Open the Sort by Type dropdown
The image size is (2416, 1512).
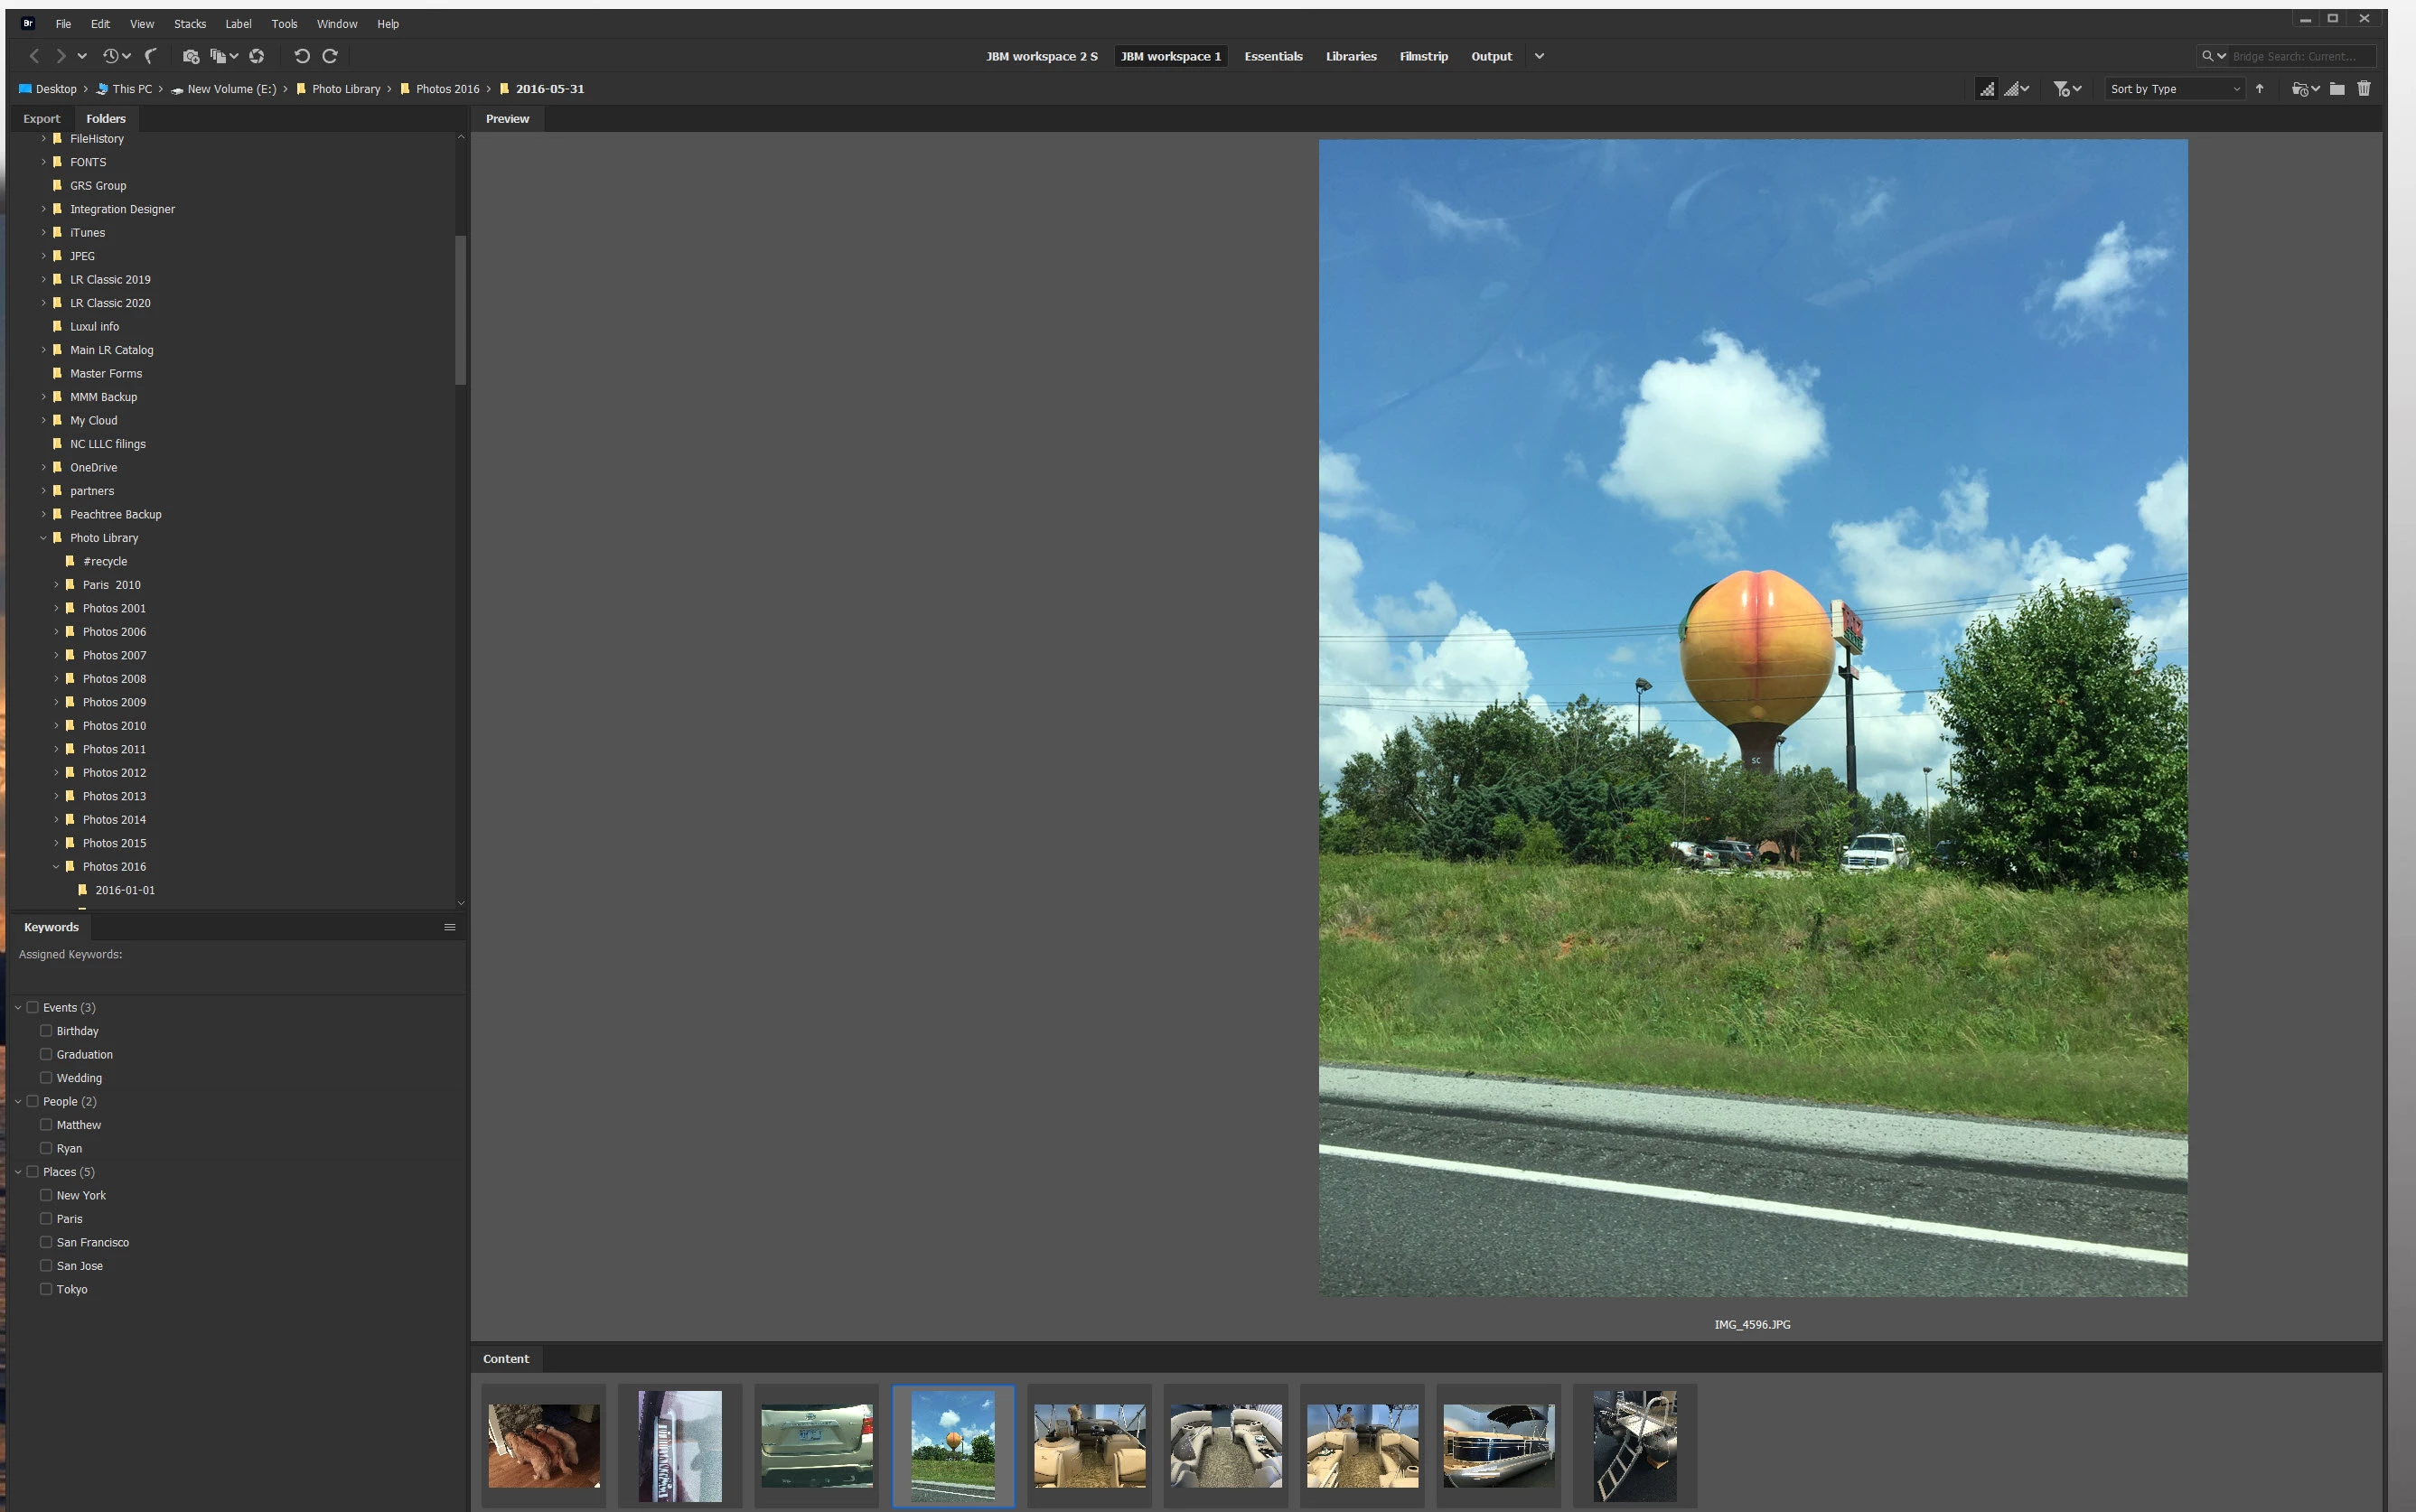[x=2174, y=89]
